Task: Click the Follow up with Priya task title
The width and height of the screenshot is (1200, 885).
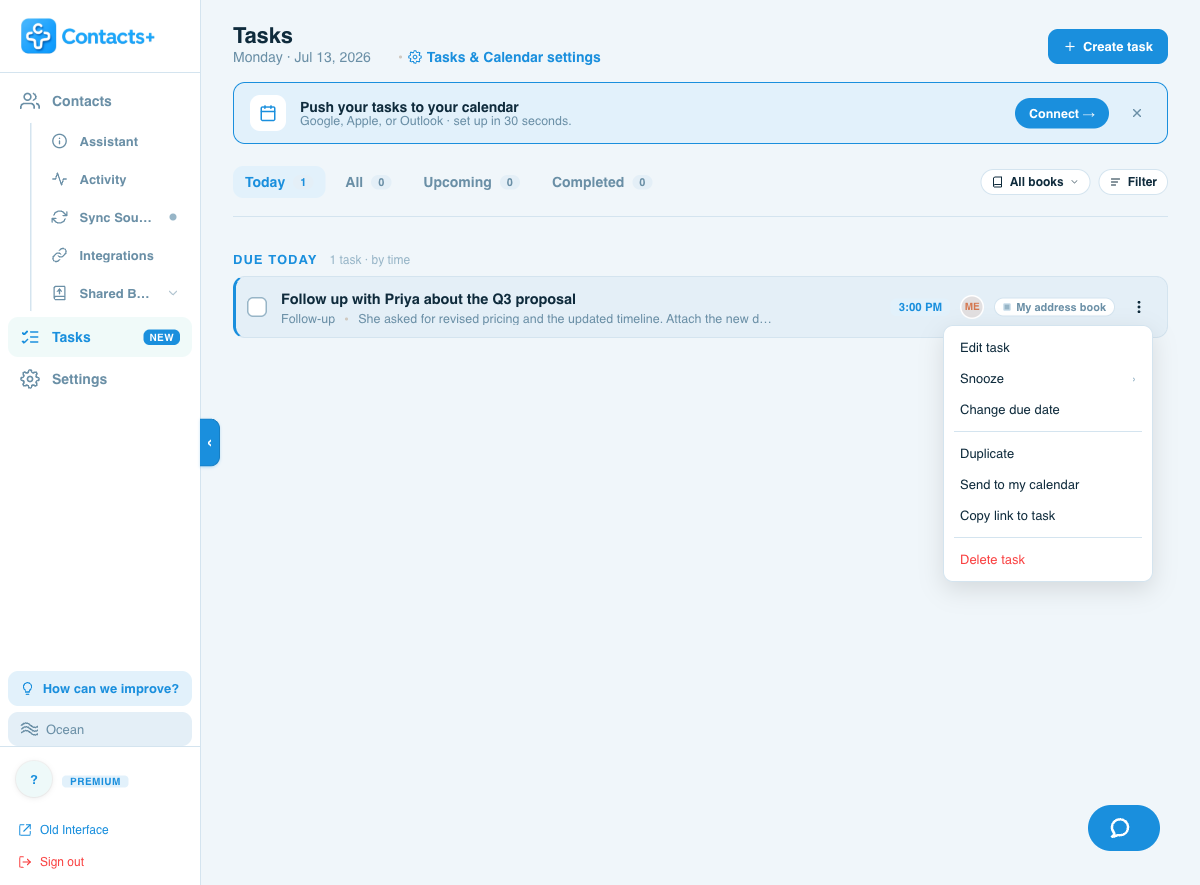Action: pos(428,299)
